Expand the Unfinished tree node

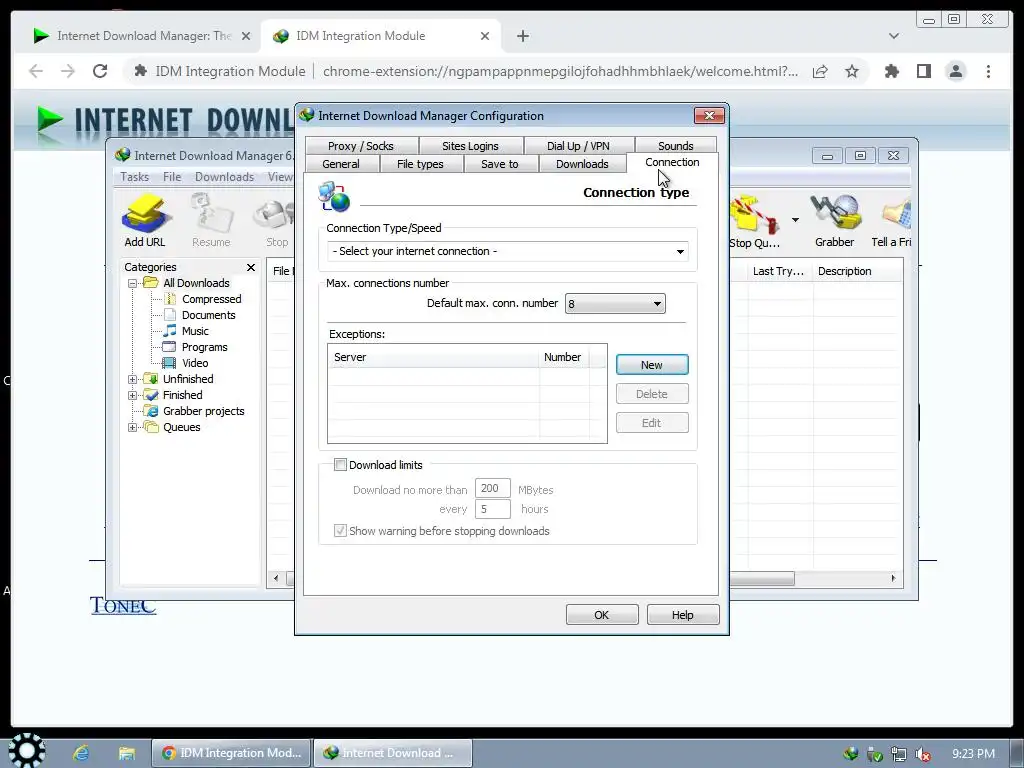tap(133, 379)
